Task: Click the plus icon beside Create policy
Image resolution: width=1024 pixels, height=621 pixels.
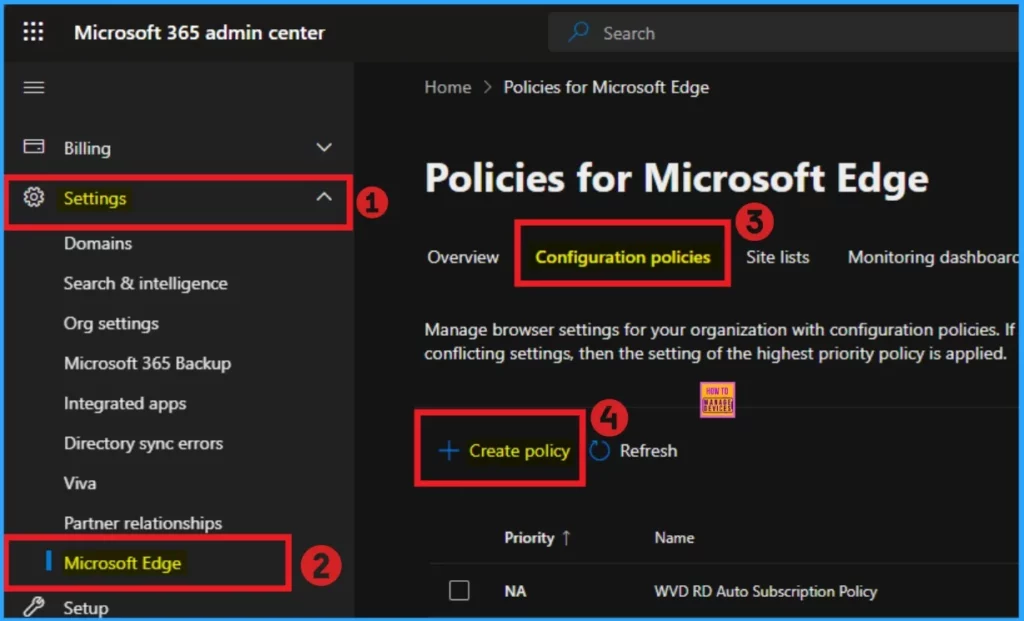Action: 449,451
